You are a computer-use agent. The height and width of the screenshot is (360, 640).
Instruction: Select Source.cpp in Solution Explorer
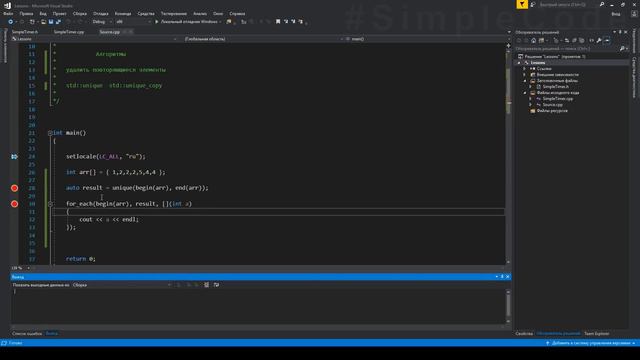coord(552,104)
